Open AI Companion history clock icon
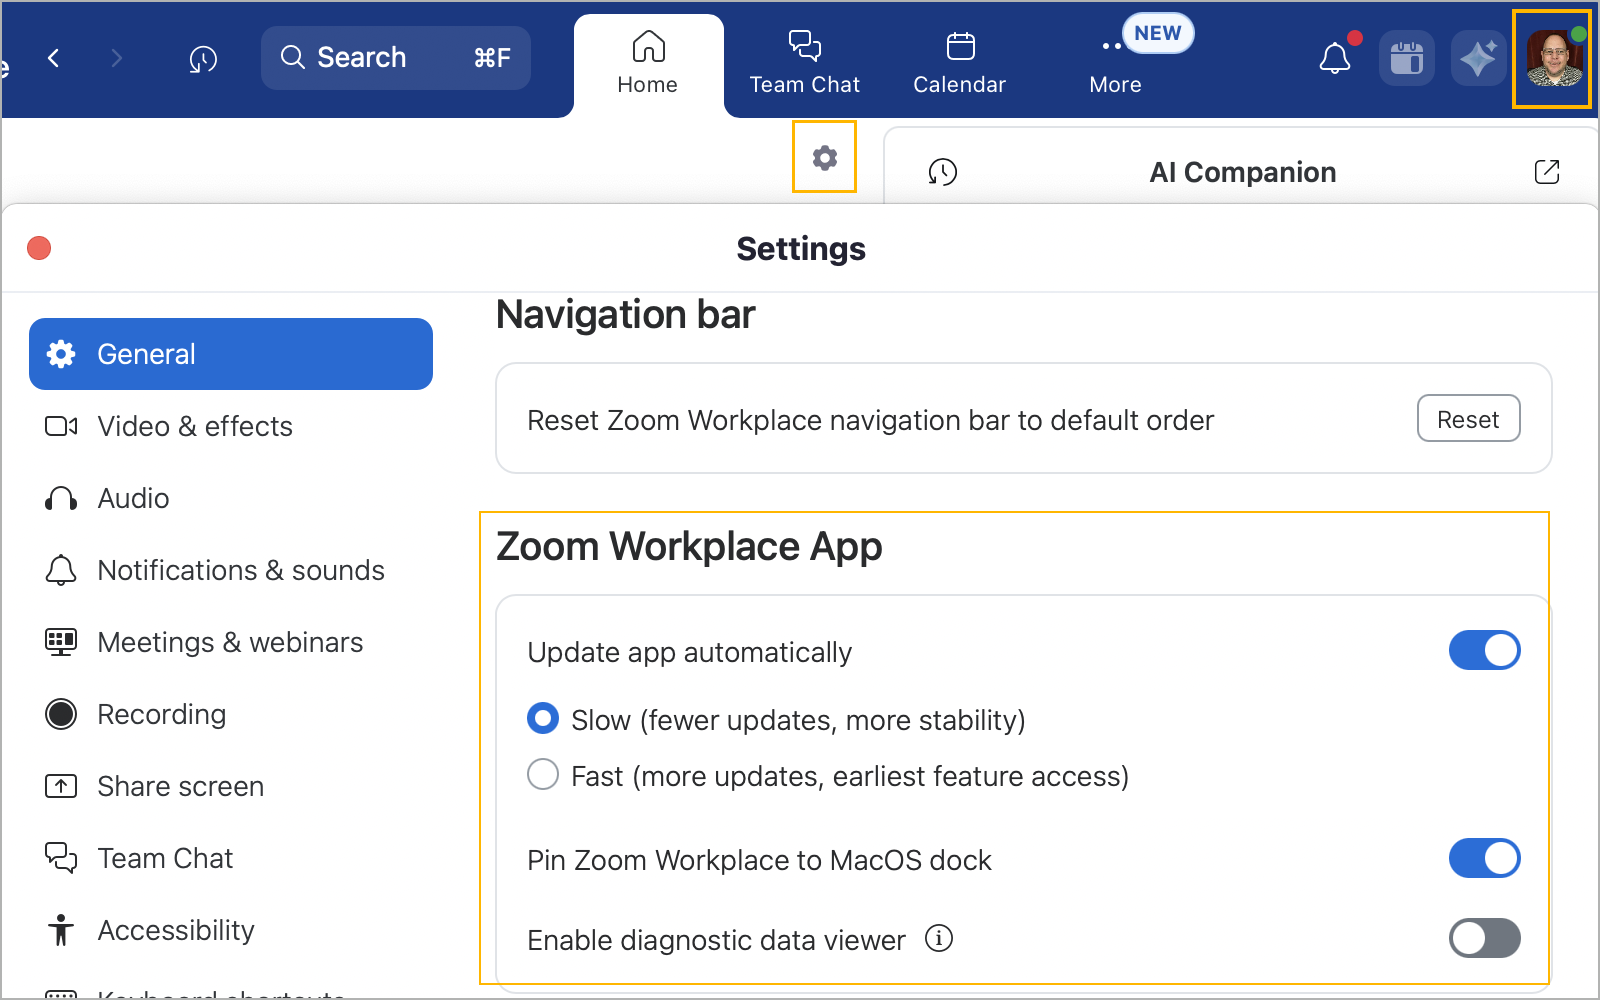Image resolution: width=1600 pixels, height=1000 pixels. [x=942, y=172]
